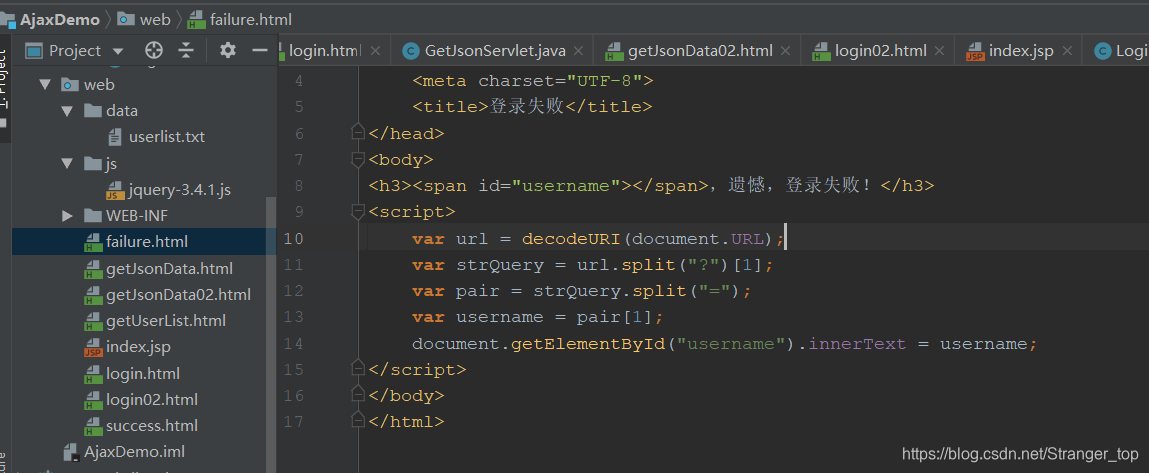Select getUserList.html in project tree

[x=166, y=321]
